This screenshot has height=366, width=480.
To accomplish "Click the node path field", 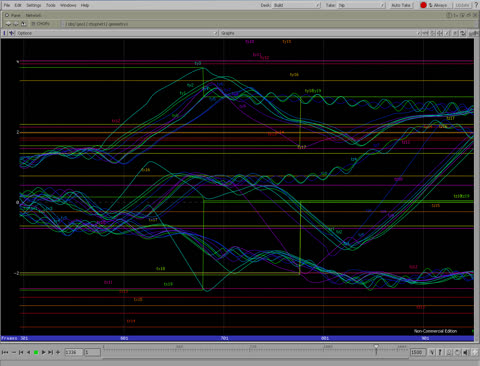I will click(267, 24).
